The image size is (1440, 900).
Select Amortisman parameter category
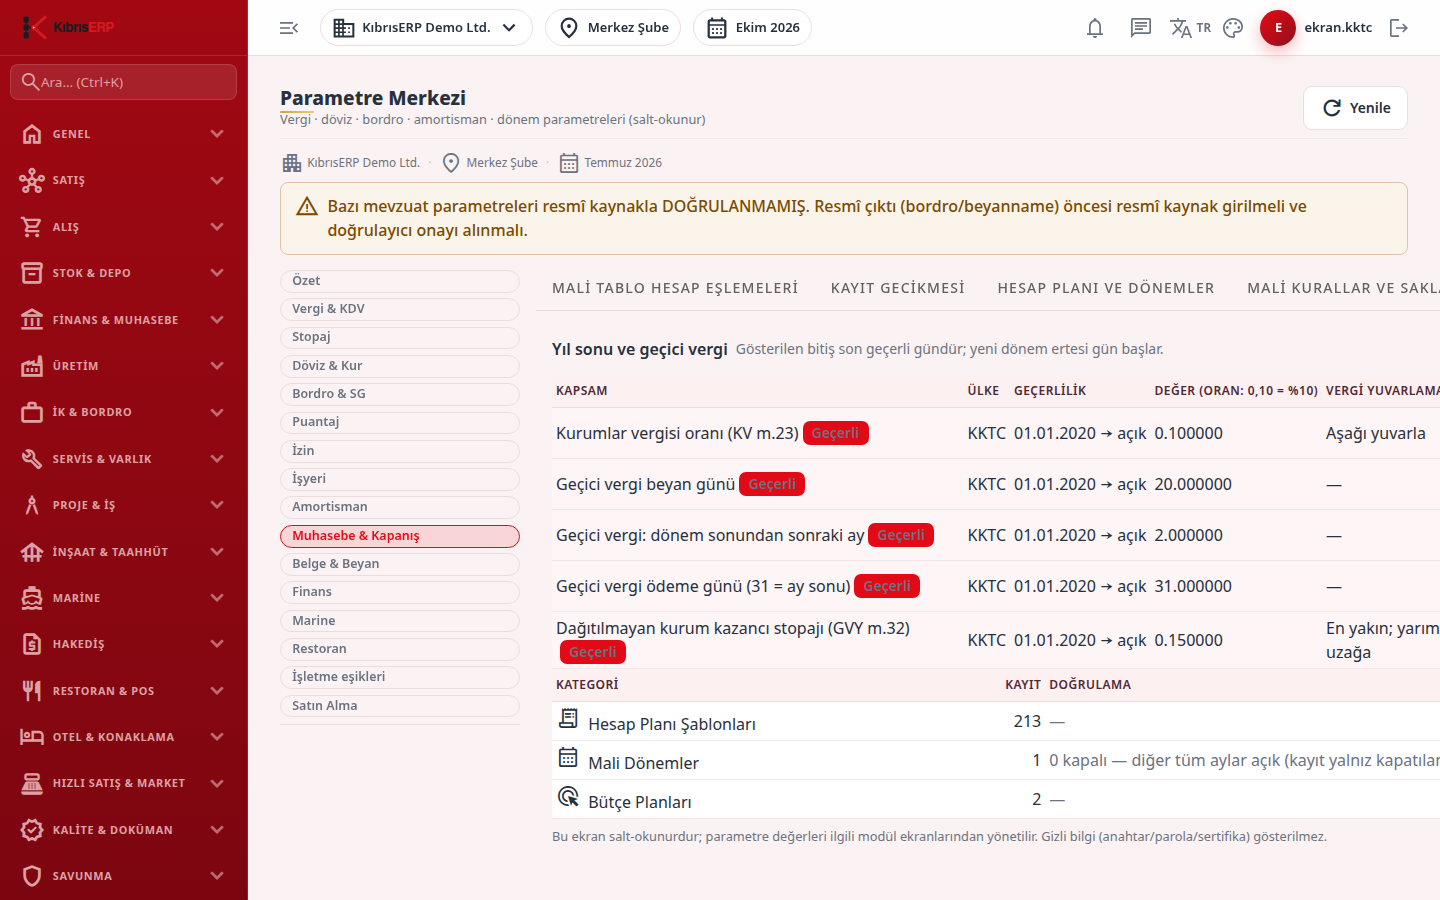tap(400, 507)
